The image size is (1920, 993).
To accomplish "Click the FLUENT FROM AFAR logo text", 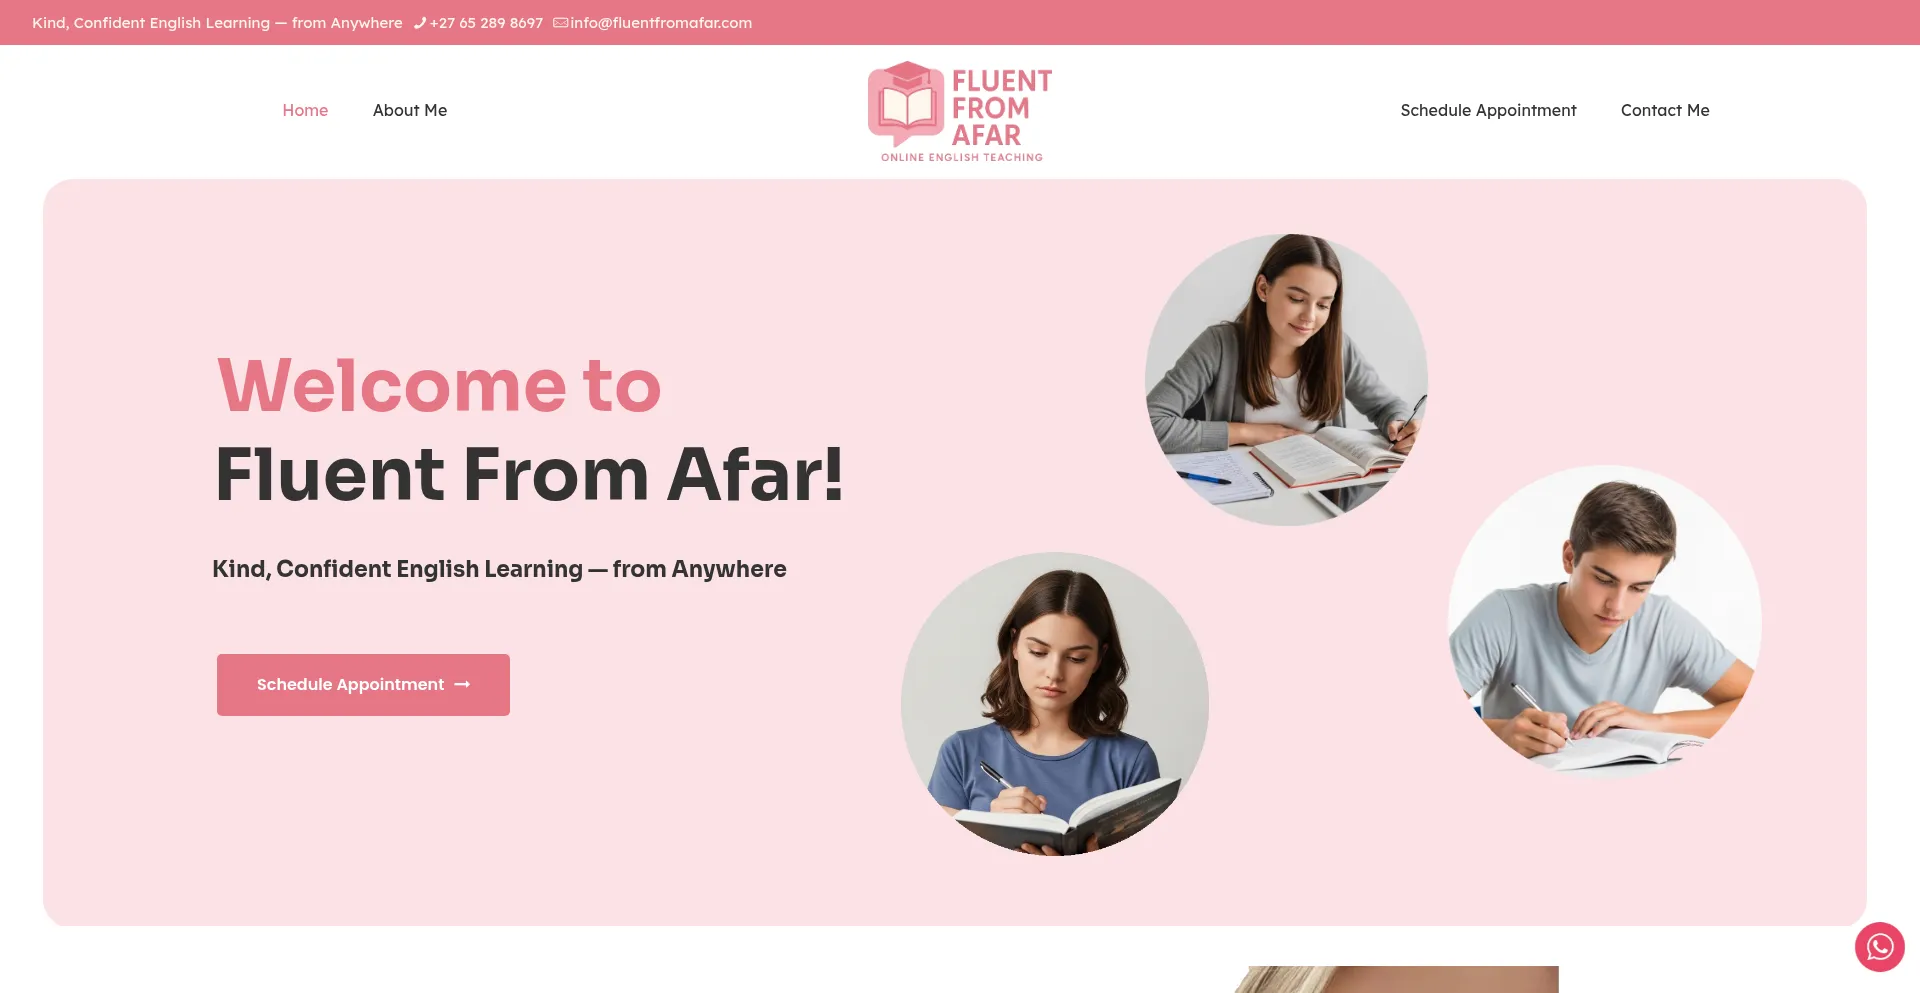I will pyautogui.click(x=1001, y=108).
